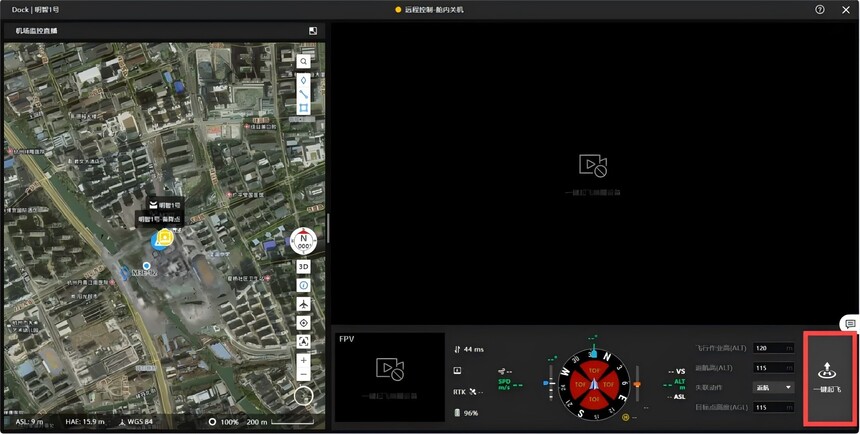
Task: Close the Dock control window
Action: [846, 10]
